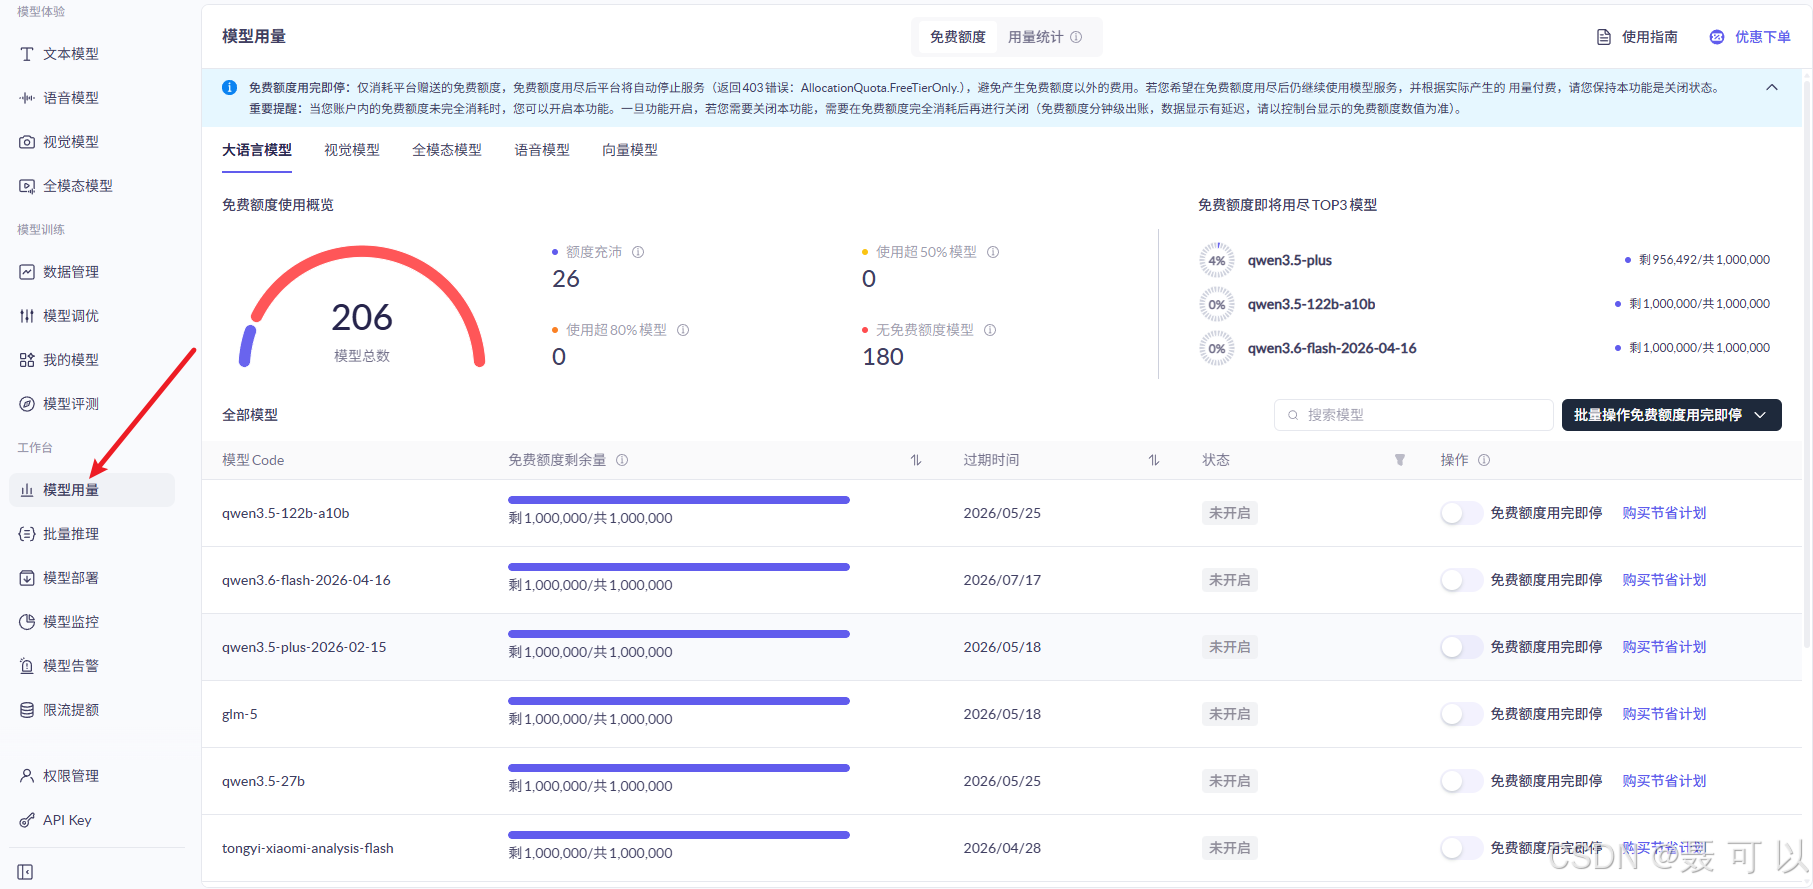Click 购买节省计划 for glm-5

1664,714
